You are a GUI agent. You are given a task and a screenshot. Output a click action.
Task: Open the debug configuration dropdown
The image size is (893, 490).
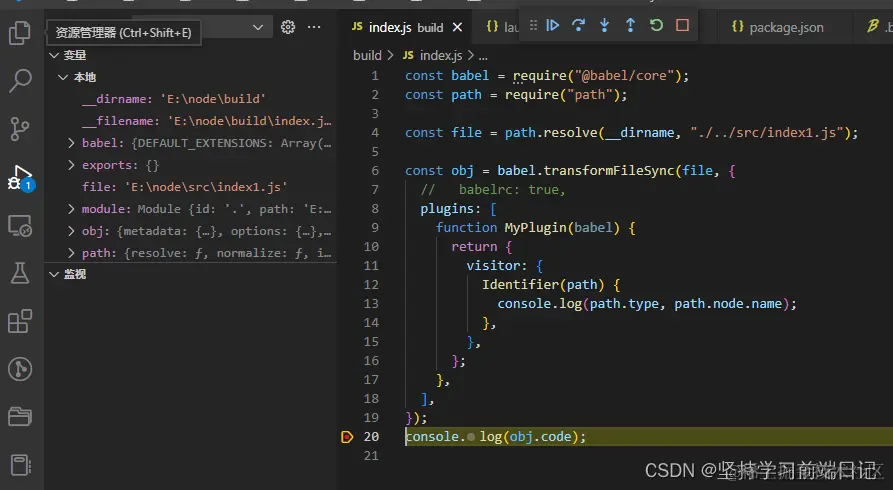257,27
